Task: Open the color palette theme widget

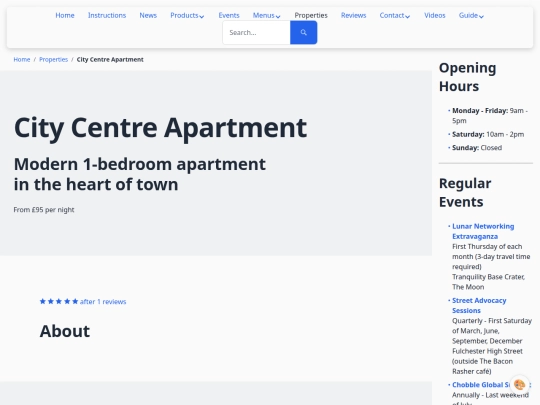Action: [x=519, y=384]
